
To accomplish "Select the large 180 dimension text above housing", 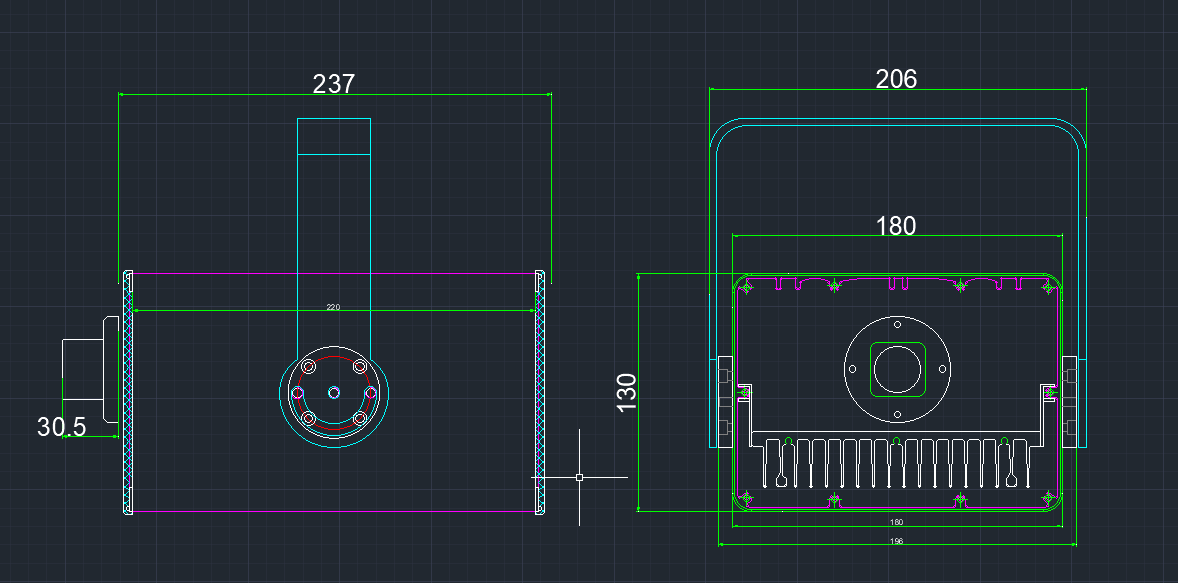I will [896, 226].
